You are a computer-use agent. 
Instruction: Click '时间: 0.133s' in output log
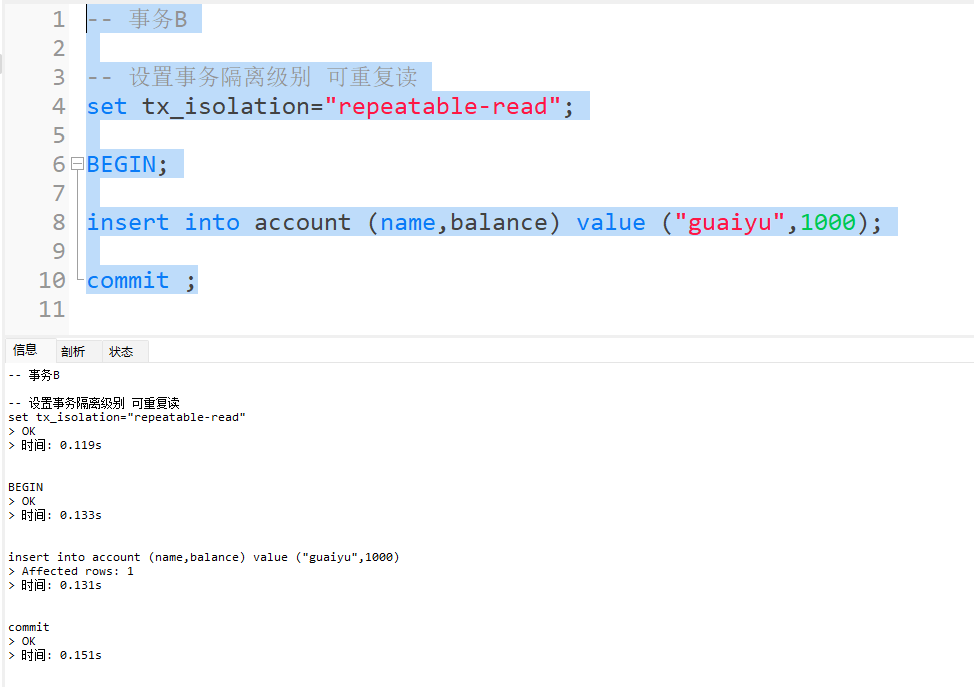click(61, 516)
